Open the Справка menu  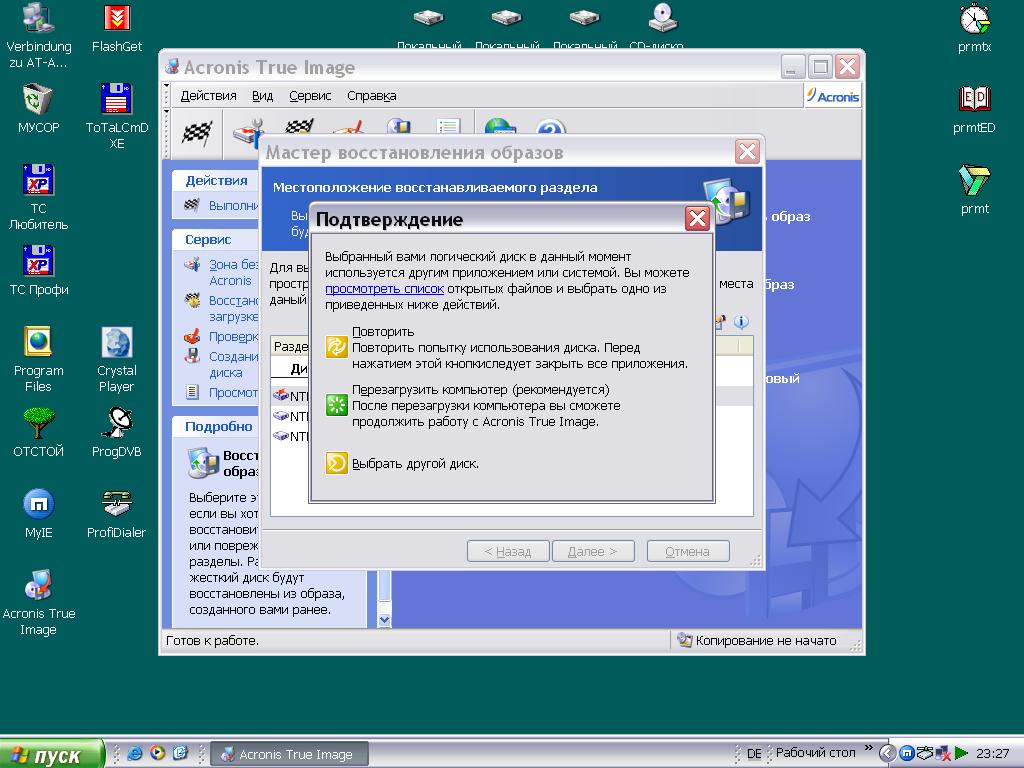tap(372, 95)
